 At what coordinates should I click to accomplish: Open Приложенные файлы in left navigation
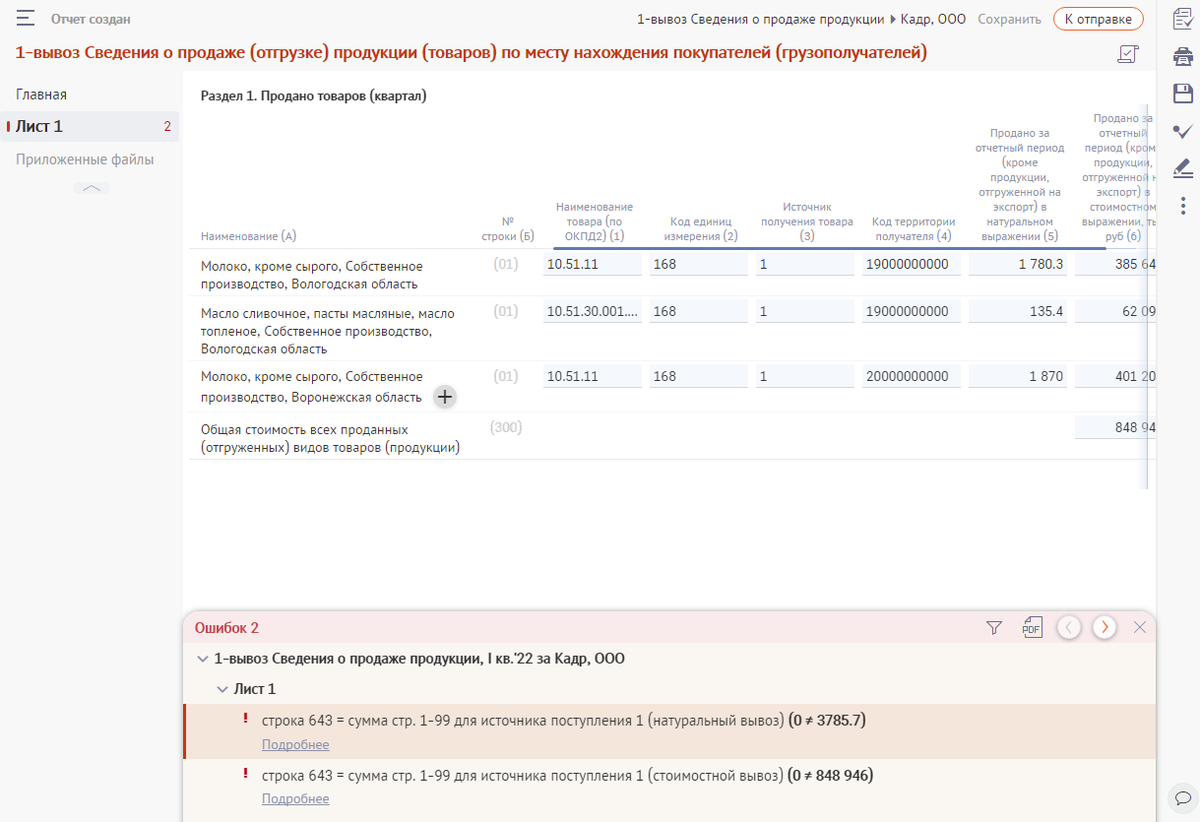pyautogui.click(x=85, y=160)
